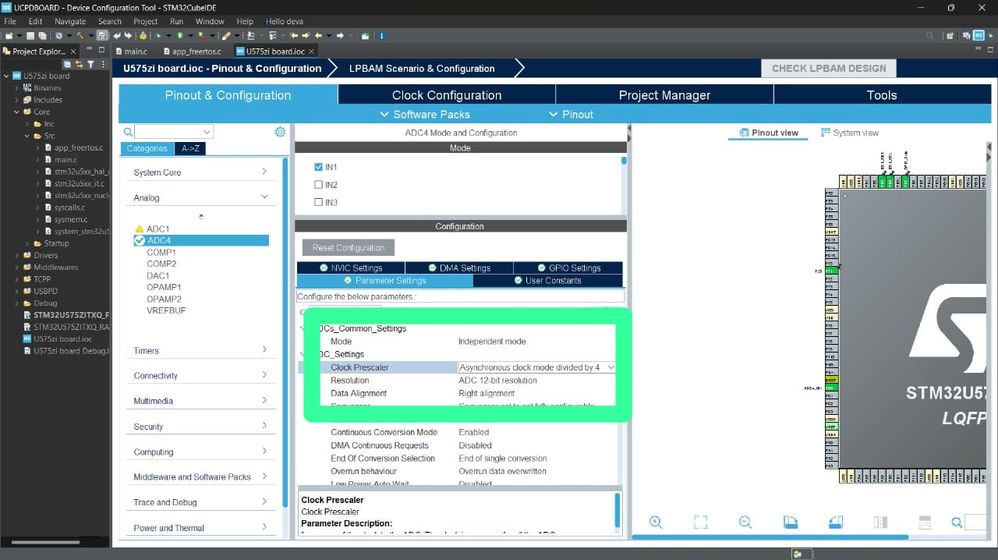Open the DMA Settings tab
This screenshot has height=560, width=998.
pyautogui.click(x=459, y=268)
